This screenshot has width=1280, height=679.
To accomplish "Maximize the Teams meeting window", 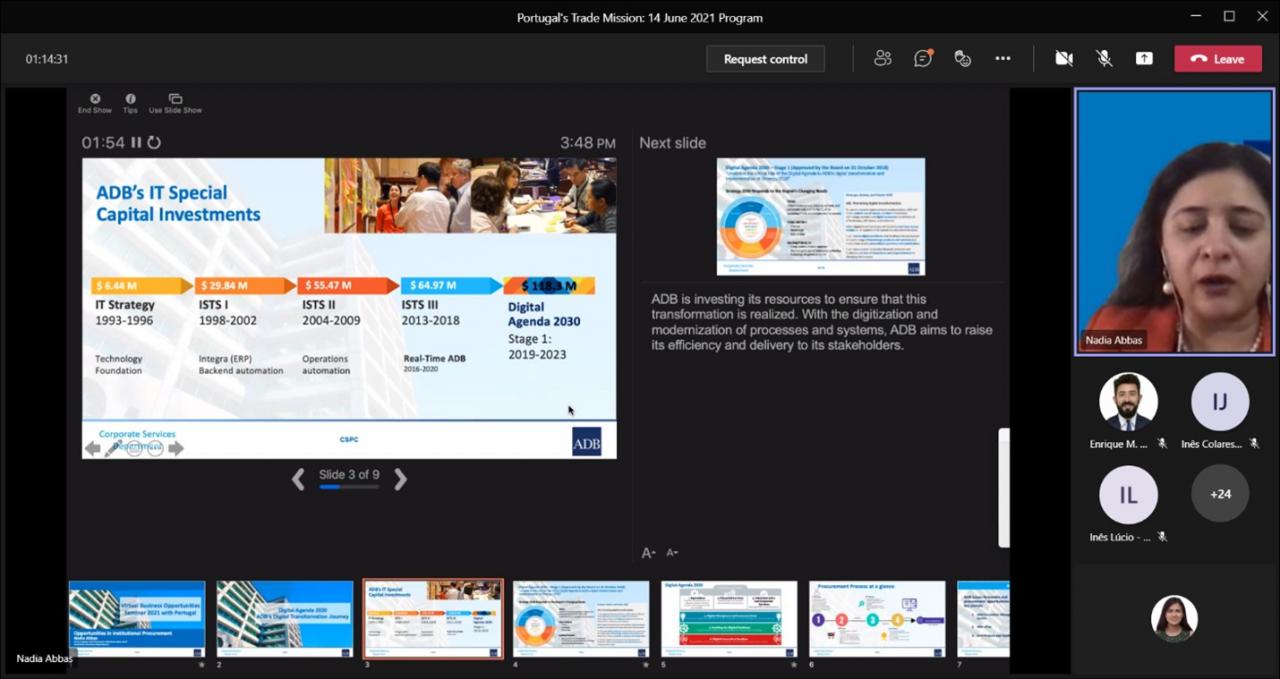I will coord(1229,16).
